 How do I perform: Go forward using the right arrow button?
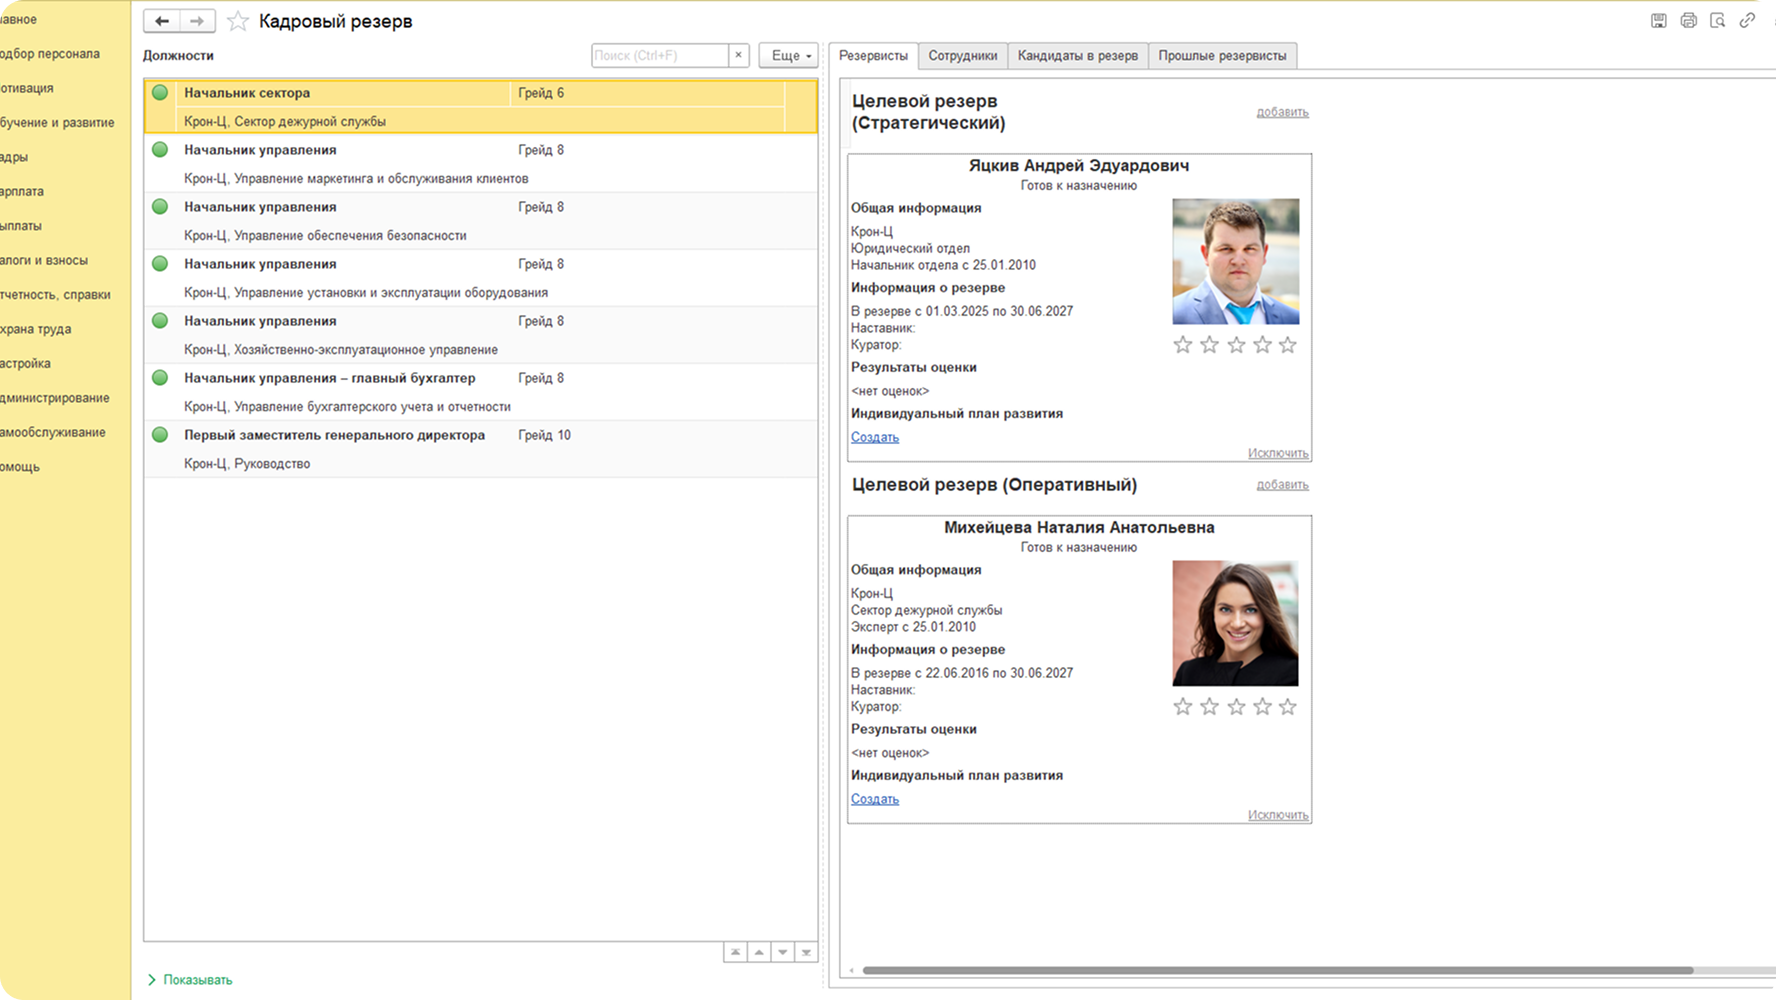(197, 21)
